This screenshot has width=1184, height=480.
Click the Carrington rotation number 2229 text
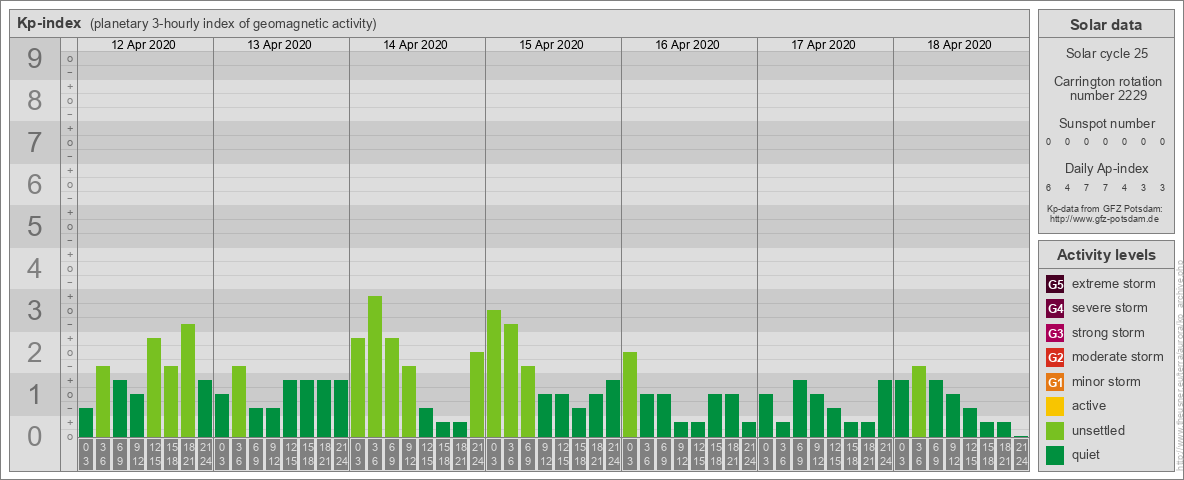coord(1108,88)
